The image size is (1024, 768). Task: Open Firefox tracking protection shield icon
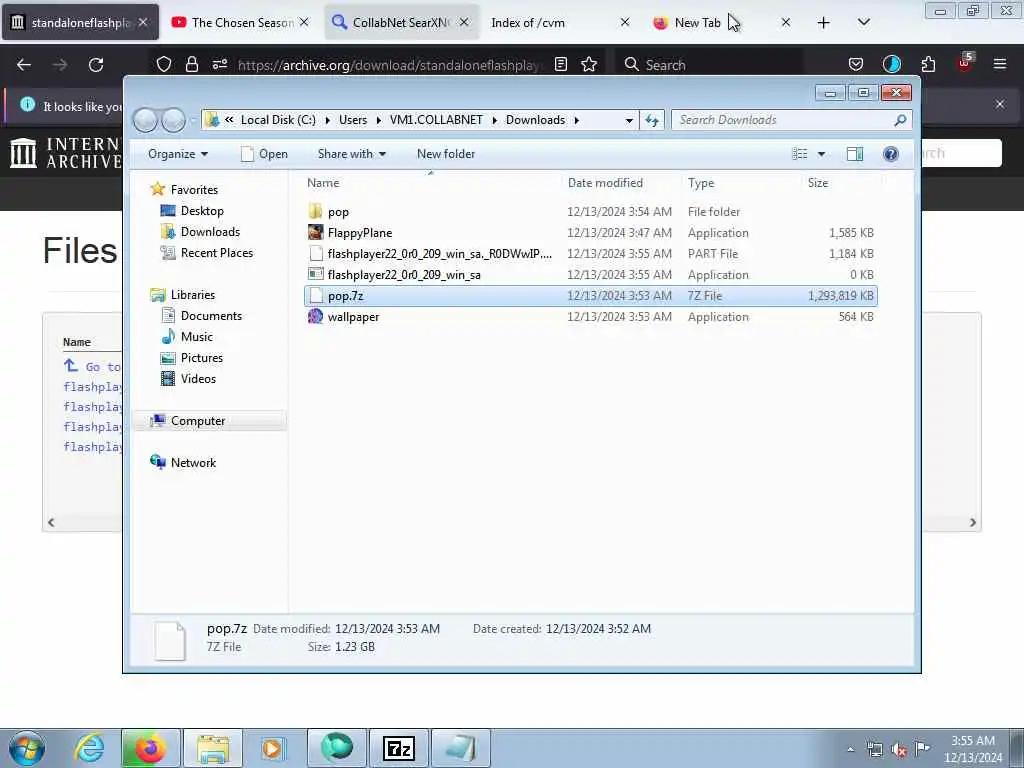coord(164,64)
